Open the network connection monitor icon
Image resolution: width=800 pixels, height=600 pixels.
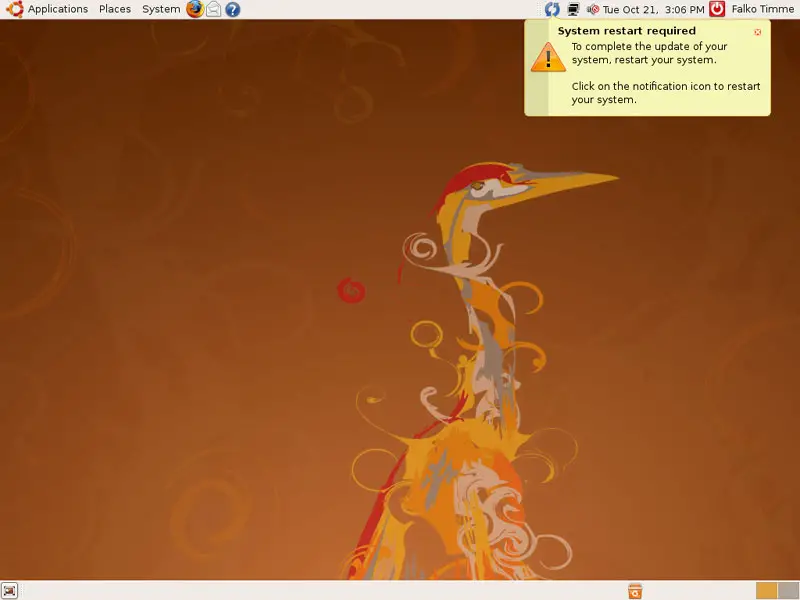click(x=573, y=9)
